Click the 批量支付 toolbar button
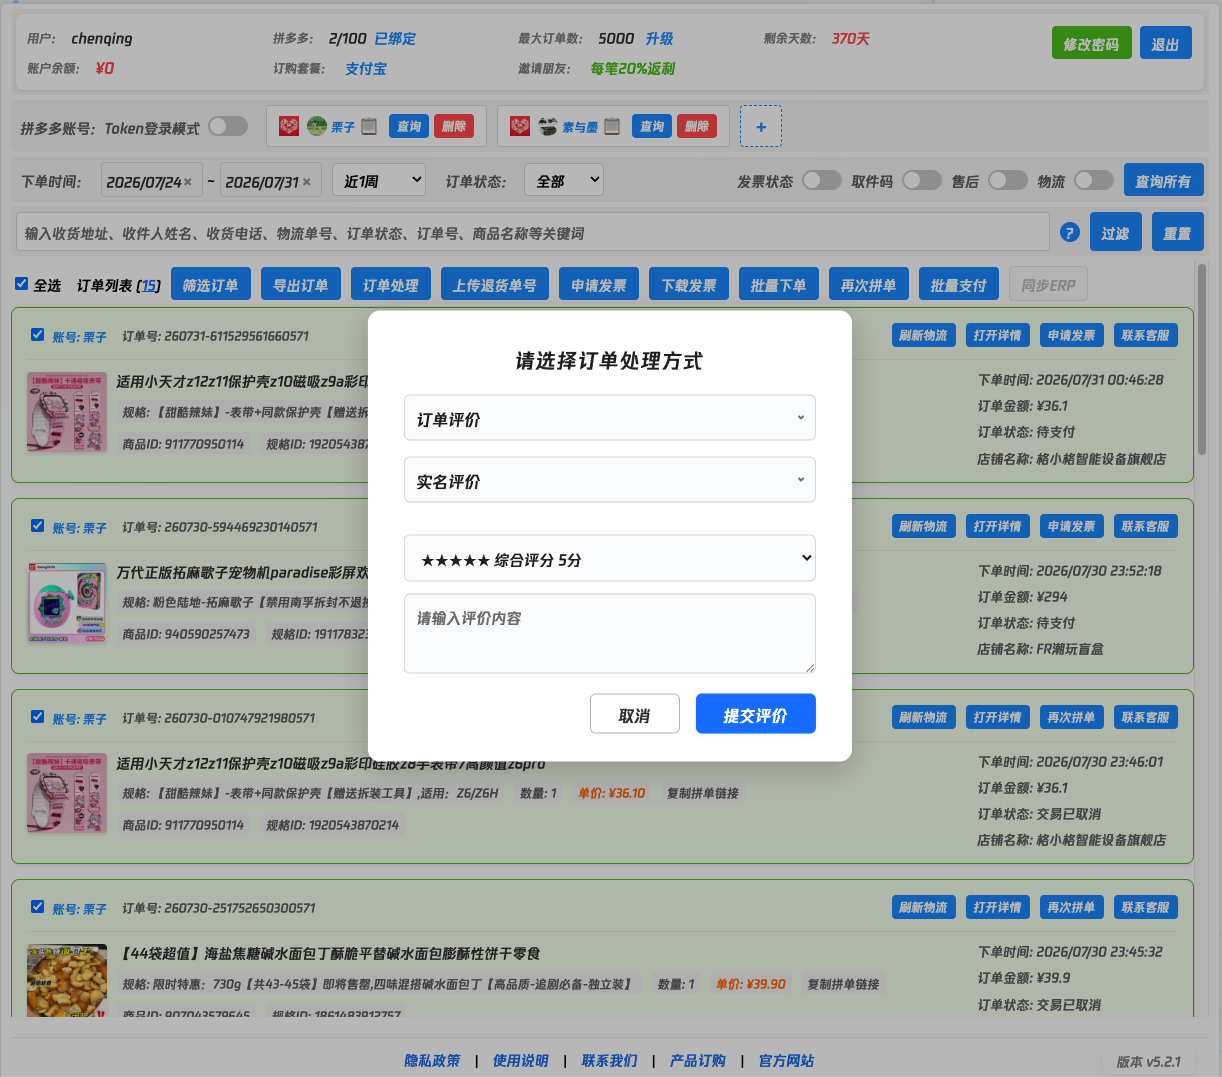1222x1077 pixels. [959, 285]
